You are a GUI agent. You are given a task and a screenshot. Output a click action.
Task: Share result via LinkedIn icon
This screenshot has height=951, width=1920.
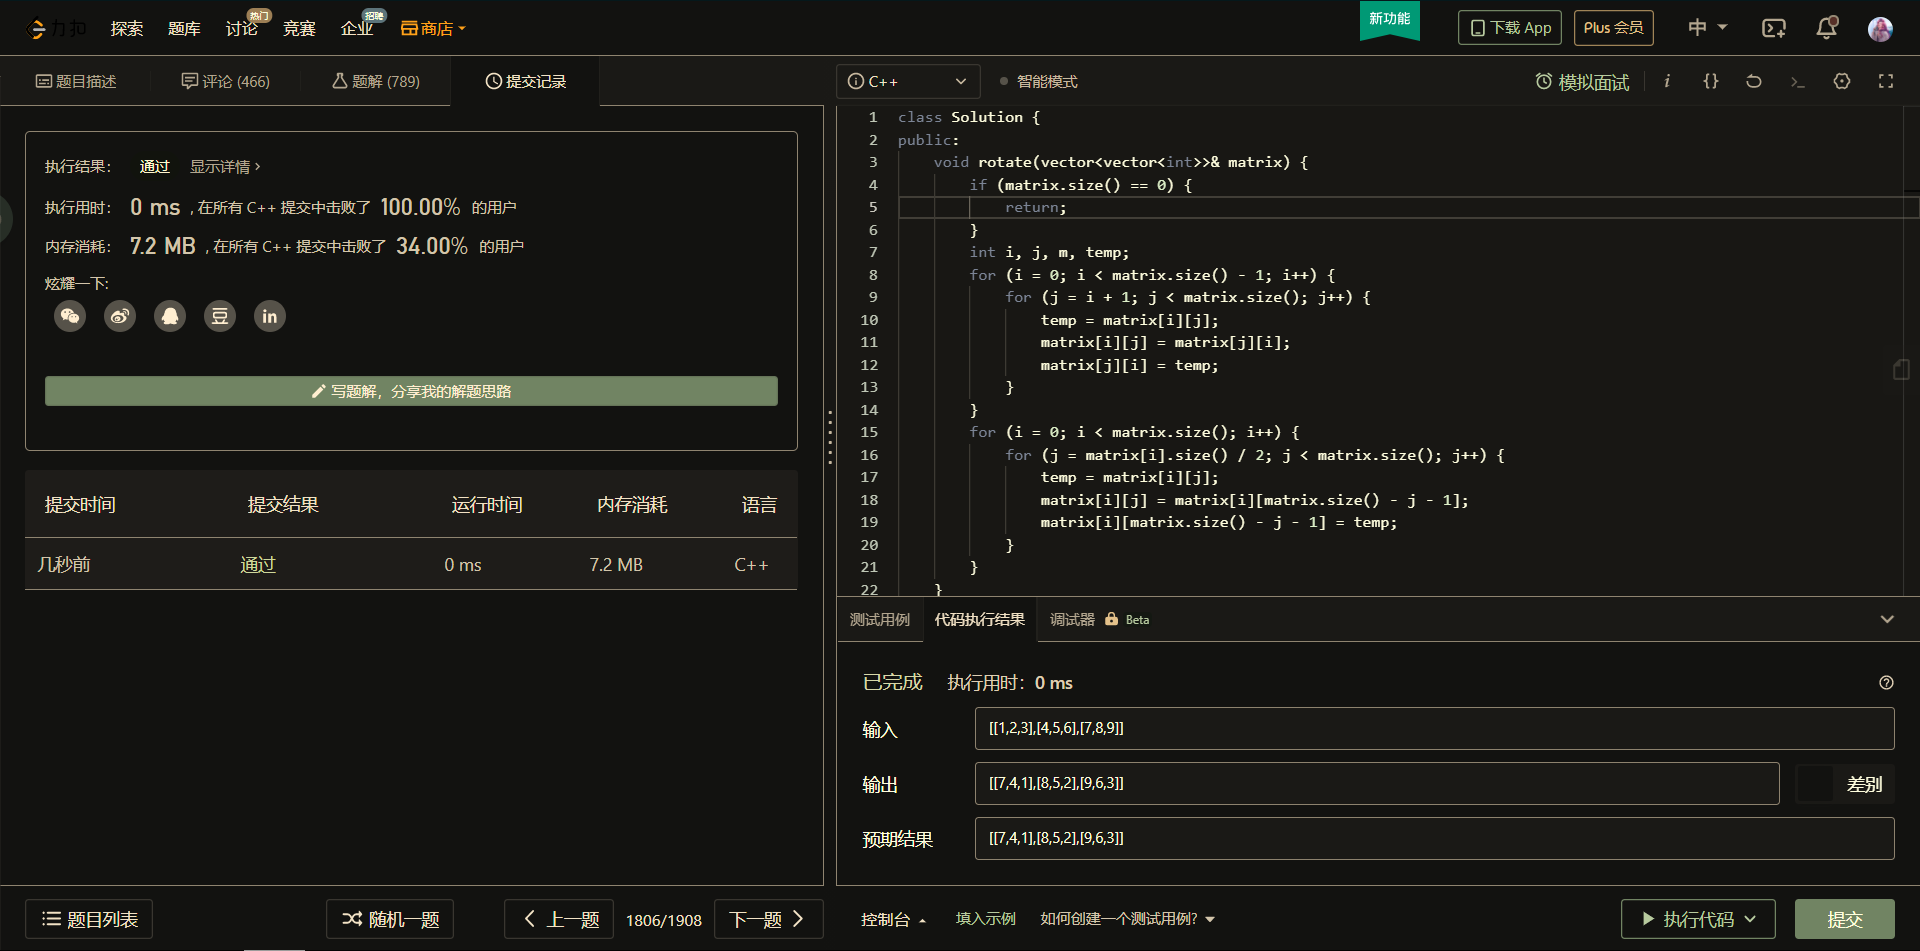pyautogui.click(x=270, y=317)
